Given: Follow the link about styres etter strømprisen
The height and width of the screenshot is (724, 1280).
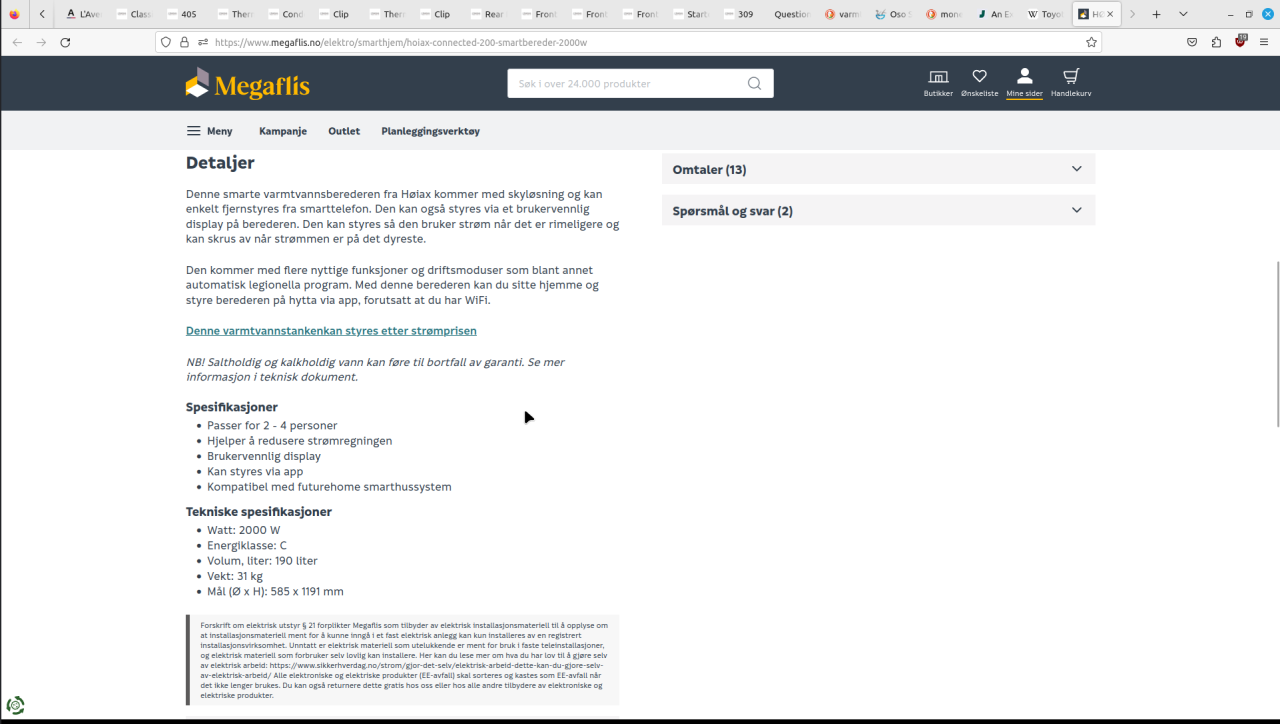Looking at the screenshot, I should (x=331, y=331).
